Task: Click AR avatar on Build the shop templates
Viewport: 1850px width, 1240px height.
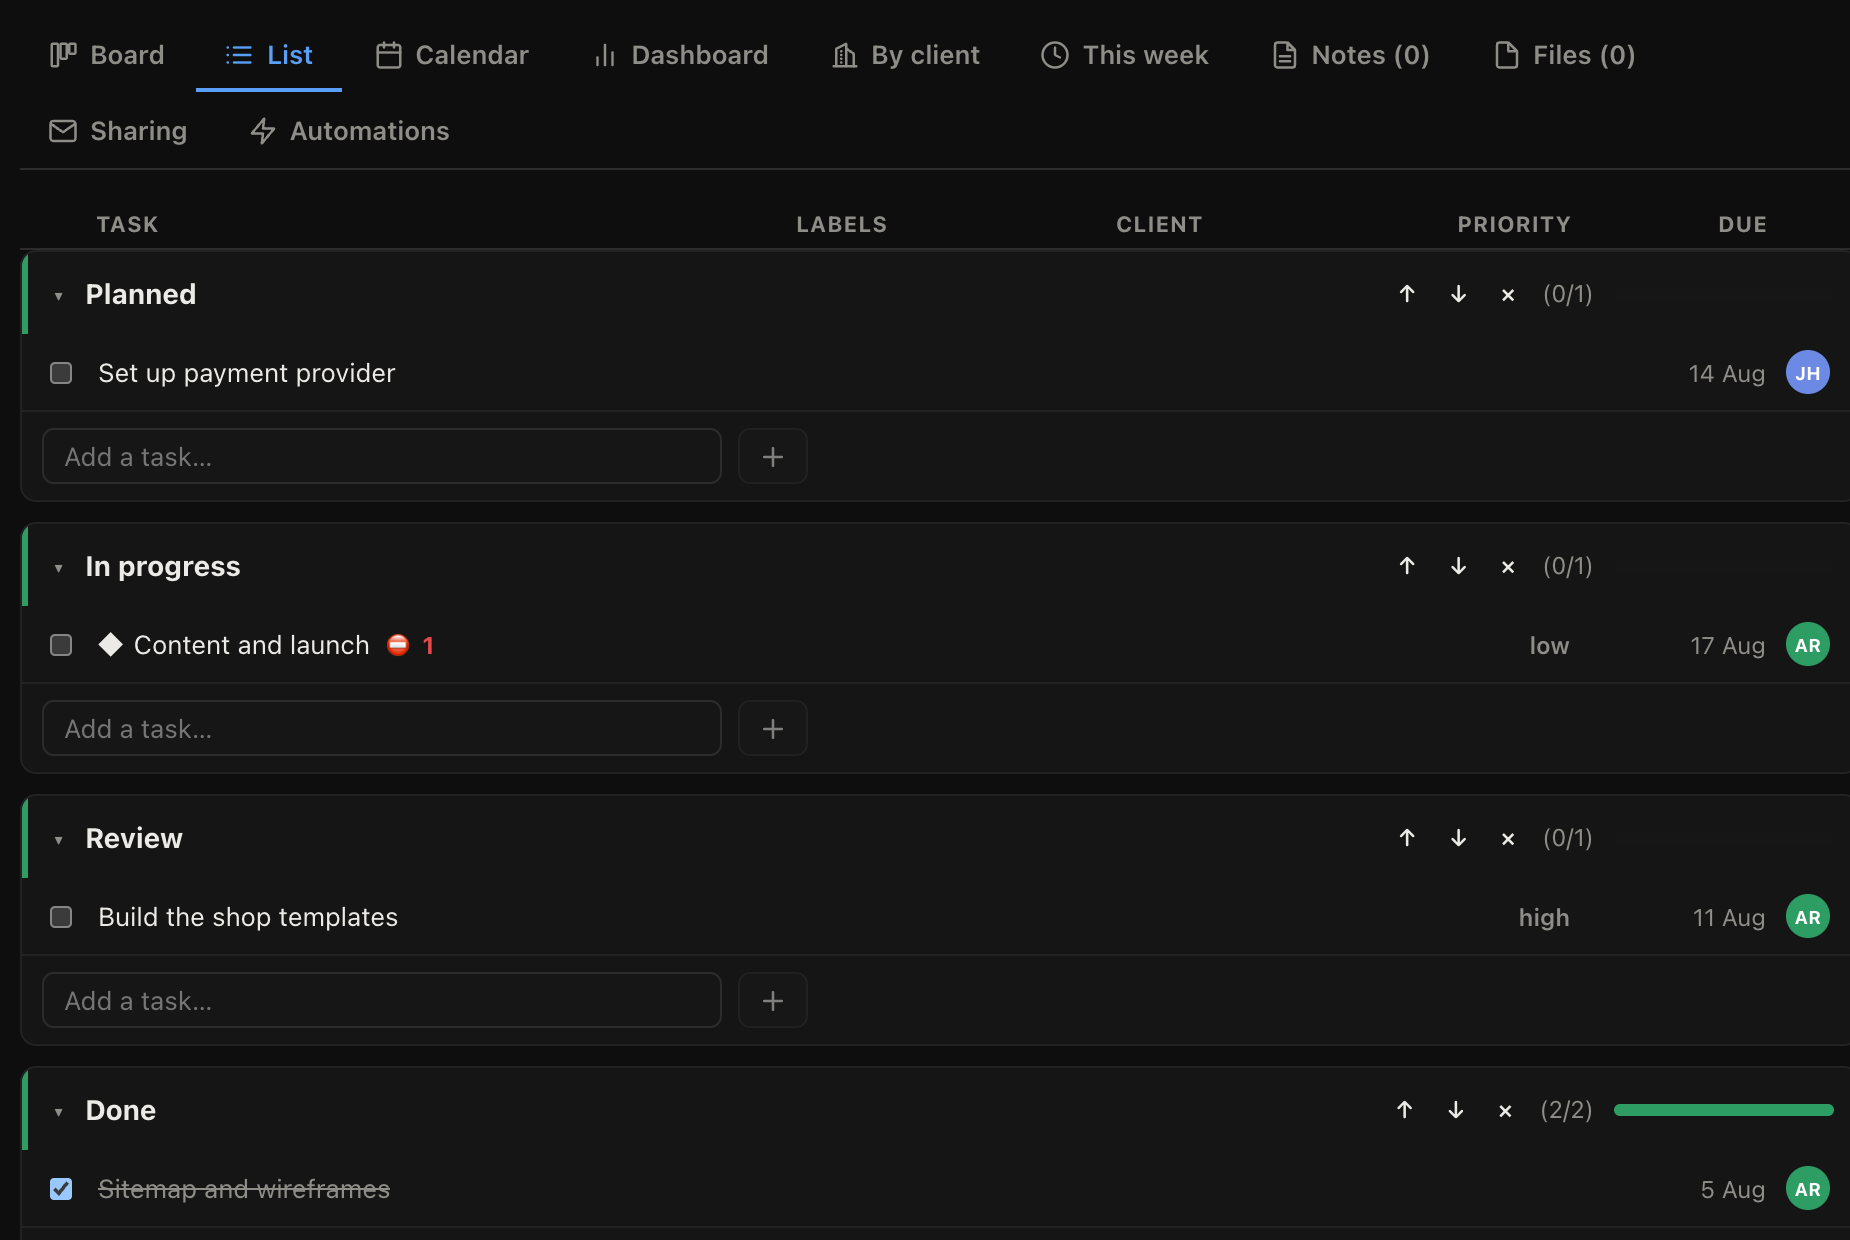Action: pyautogui.click(x=1807, y=917)
